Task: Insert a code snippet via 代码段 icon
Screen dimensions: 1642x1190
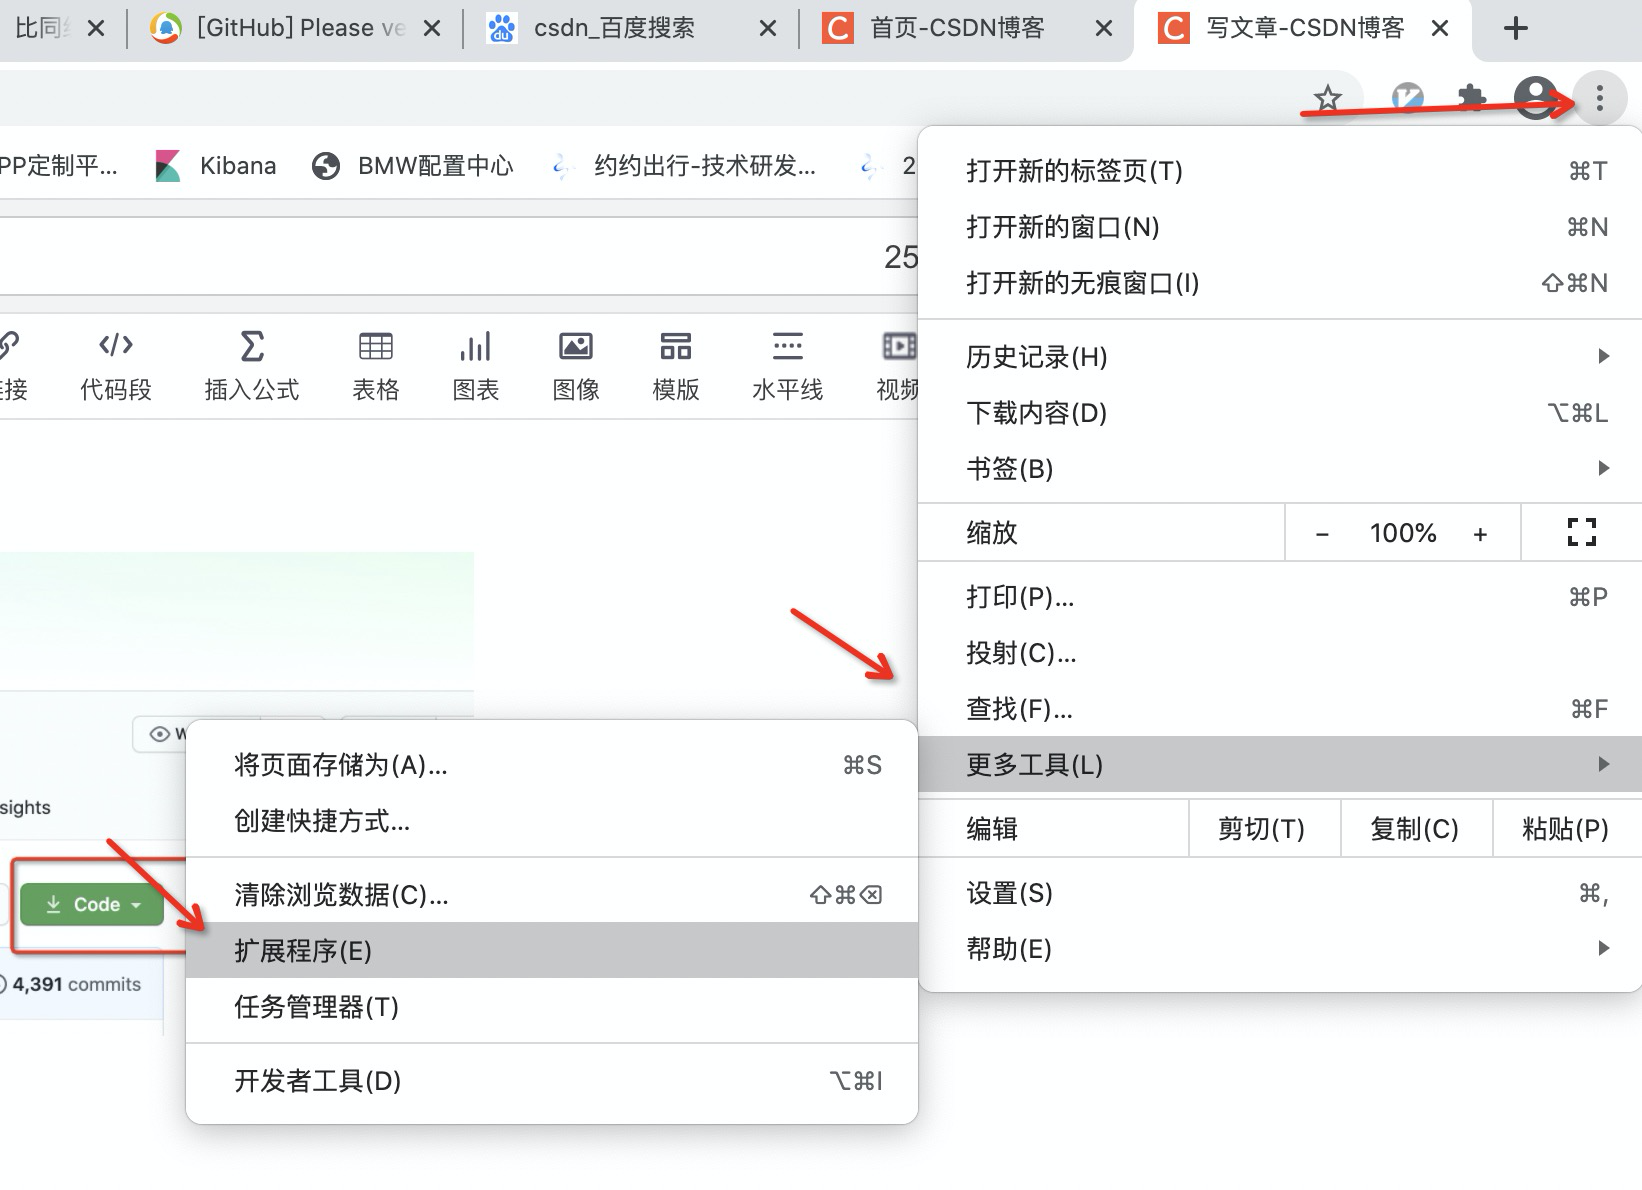Action: 115,365
